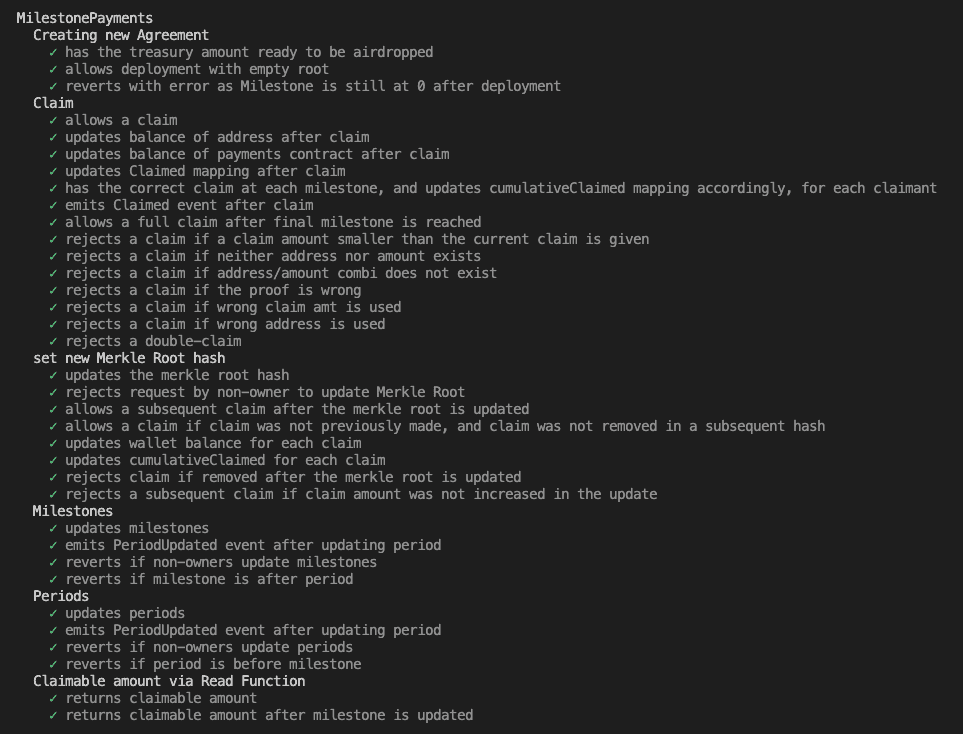
Task: Click checkmark next to 'updates periods'
Action: tap(53, 614)
